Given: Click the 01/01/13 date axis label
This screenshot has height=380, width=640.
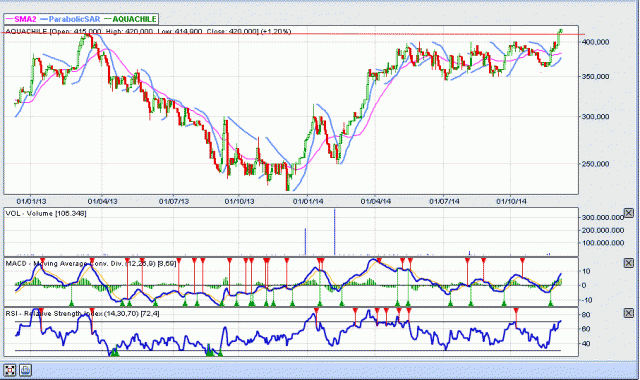Looking at the screenshot, I should coord(31,201).
